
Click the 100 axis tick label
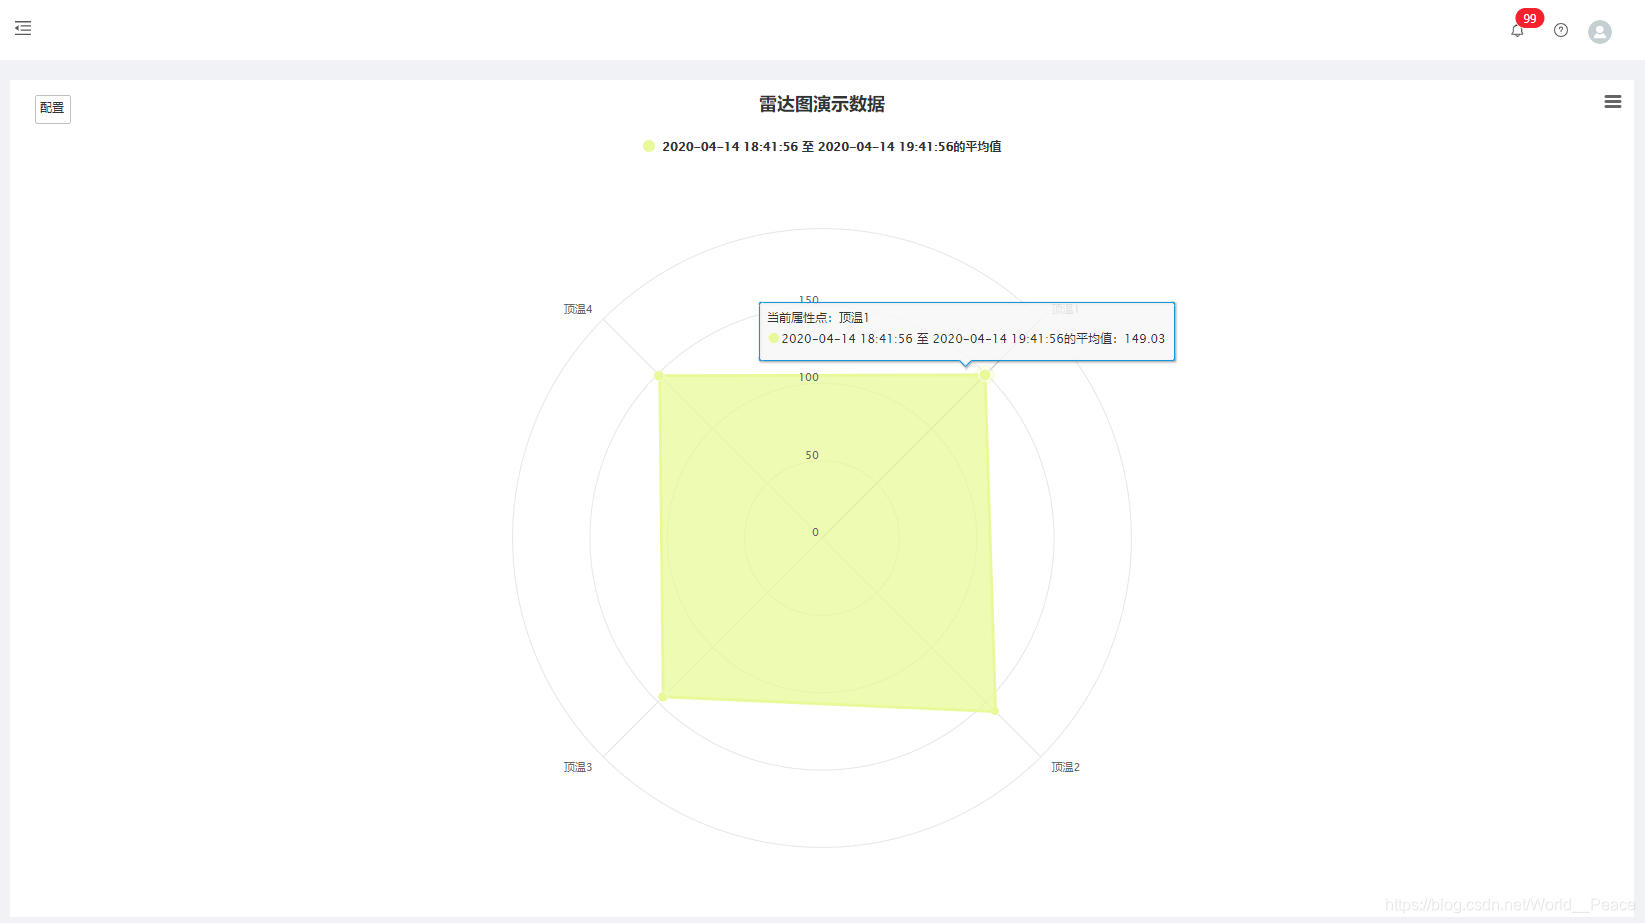pos(809,377)
